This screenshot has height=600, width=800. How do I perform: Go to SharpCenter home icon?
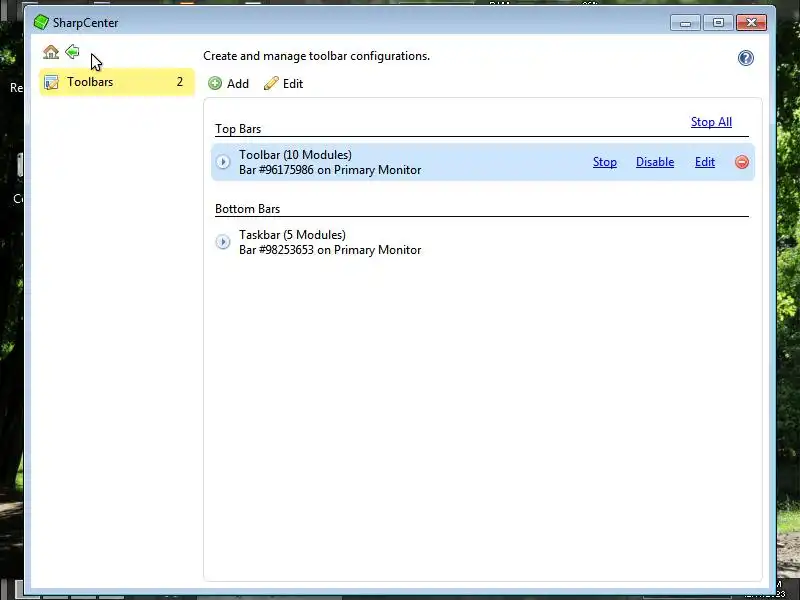tap(51, 52)
